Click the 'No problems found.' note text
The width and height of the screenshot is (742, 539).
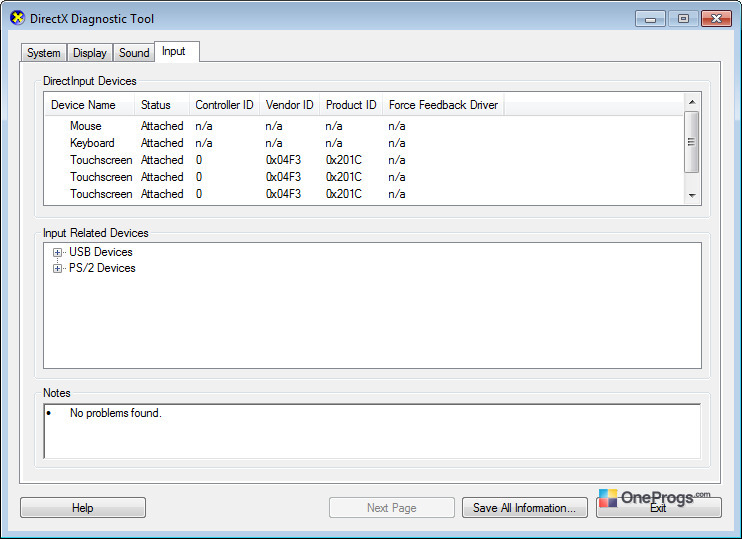[116, 413]
